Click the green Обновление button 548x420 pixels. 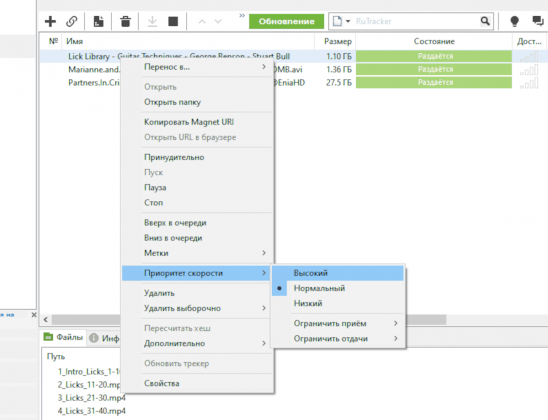(x=286, y=21)
